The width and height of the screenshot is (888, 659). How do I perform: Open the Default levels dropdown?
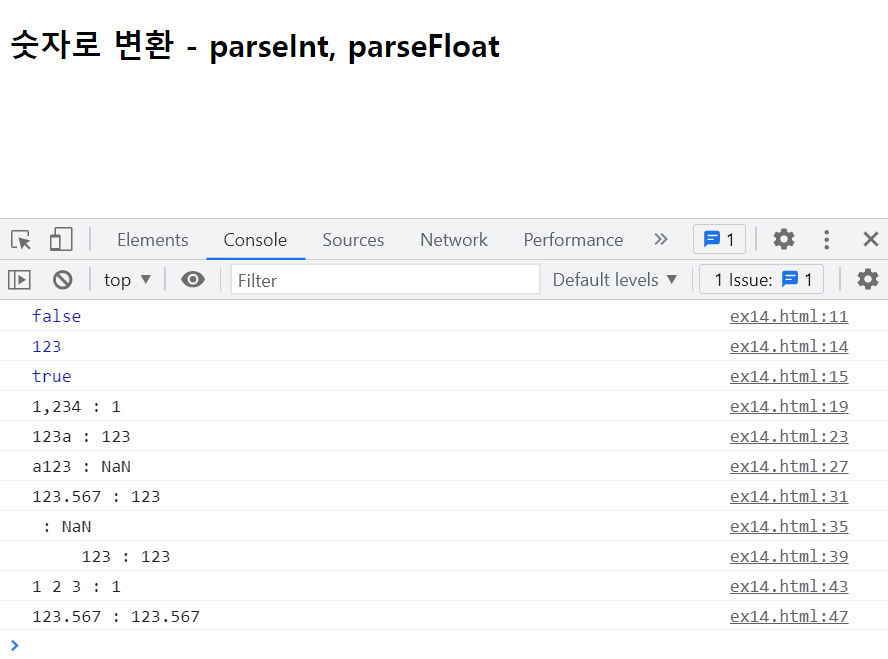(614, 280)
